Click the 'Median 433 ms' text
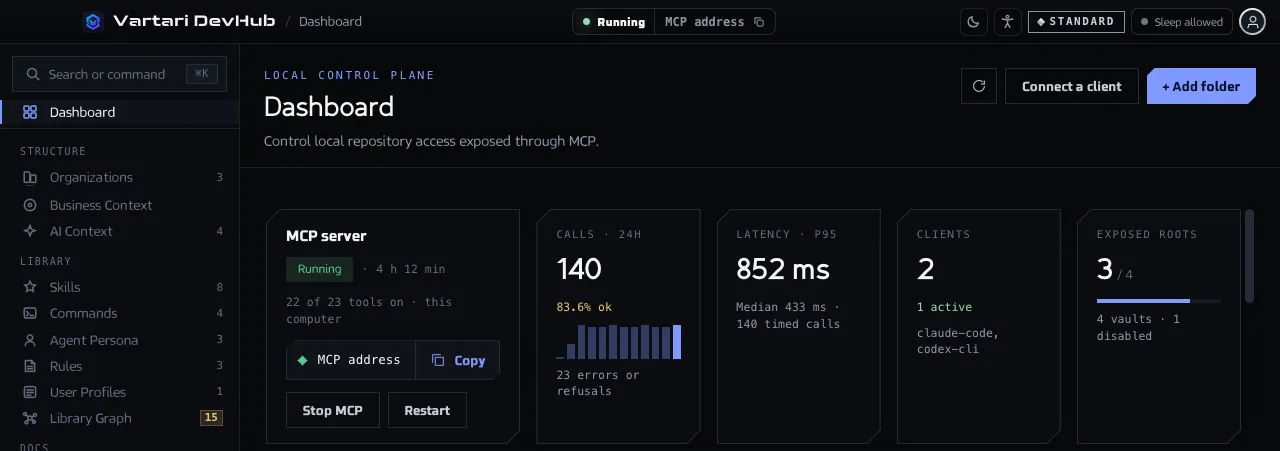This screenshot has width=1280, height=451. tap(784, 307)
